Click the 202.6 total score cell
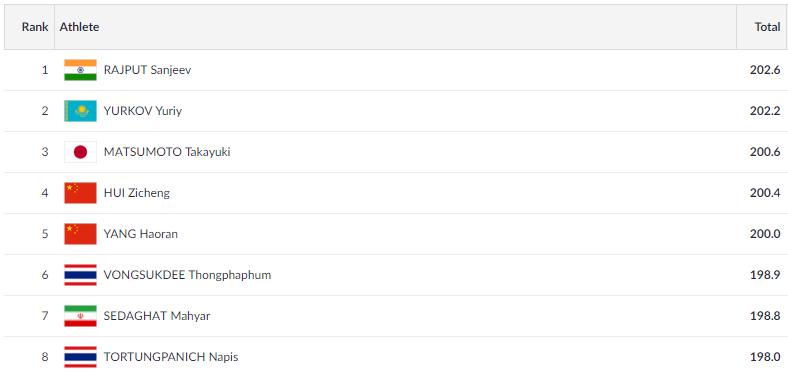 765,70
